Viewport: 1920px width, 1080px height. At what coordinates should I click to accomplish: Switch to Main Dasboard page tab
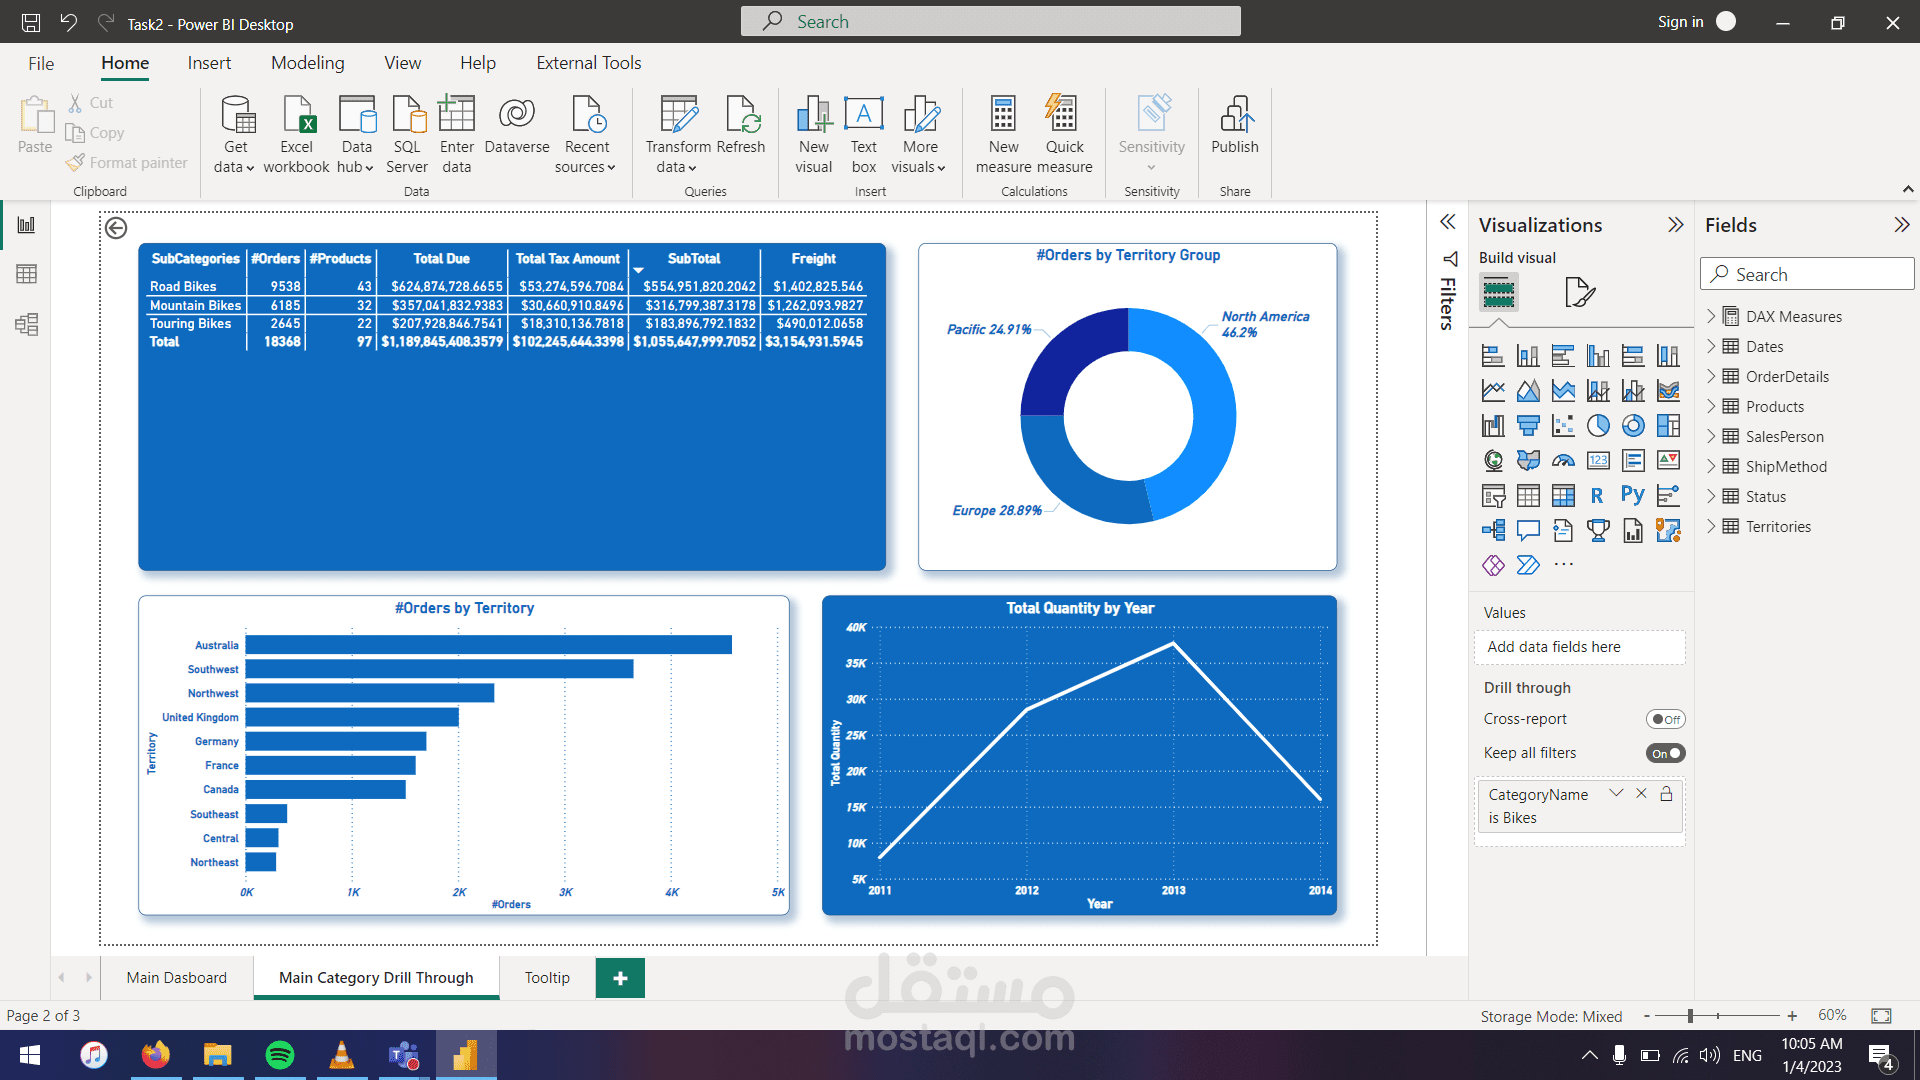pyautogui.click(x=177, y=978)
